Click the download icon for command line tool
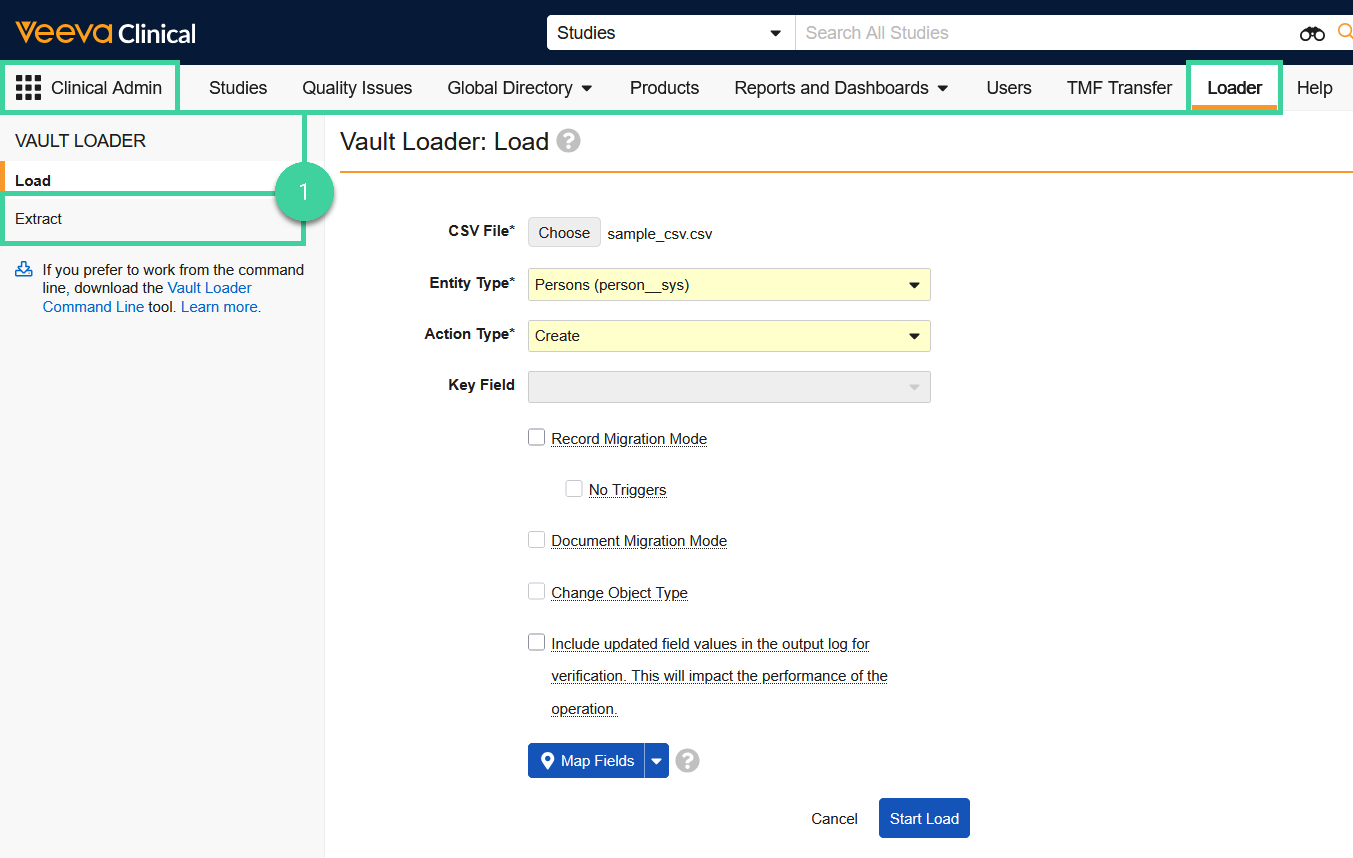 click(x=24, y=270)
